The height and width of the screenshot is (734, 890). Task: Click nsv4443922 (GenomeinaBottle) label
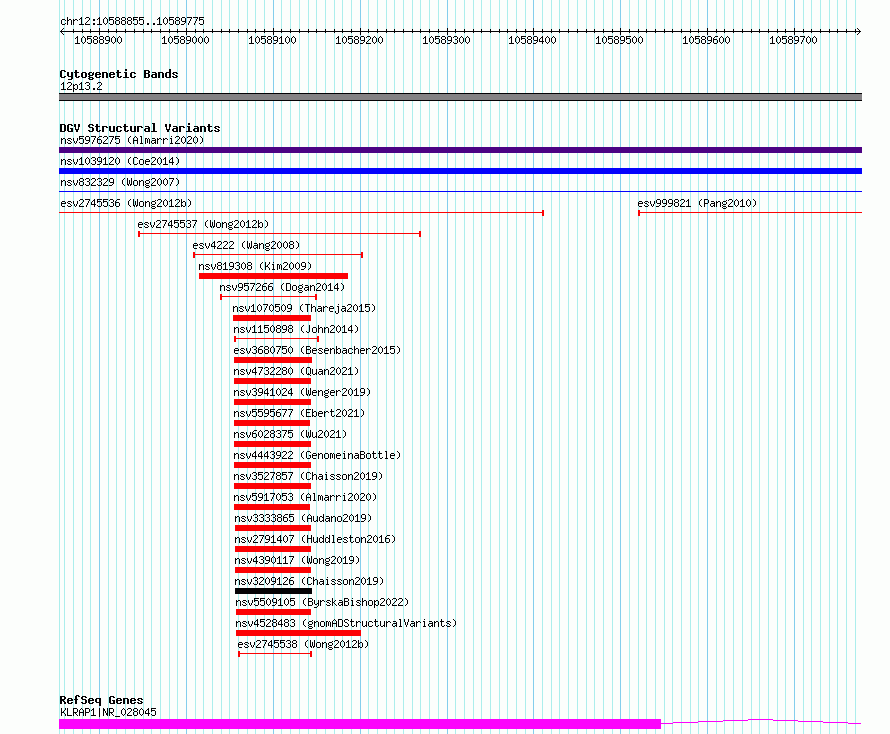[317, 455]
